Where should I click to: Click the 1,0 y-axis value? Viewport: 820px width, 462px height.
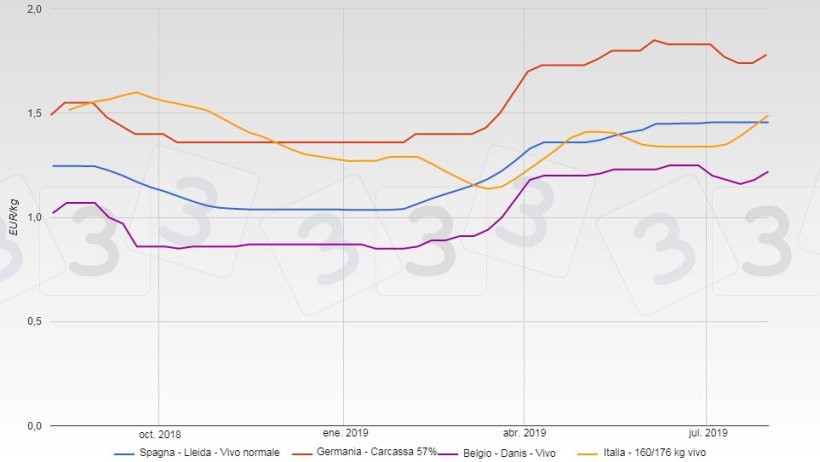pyautogui.click(x=34, y=217)
